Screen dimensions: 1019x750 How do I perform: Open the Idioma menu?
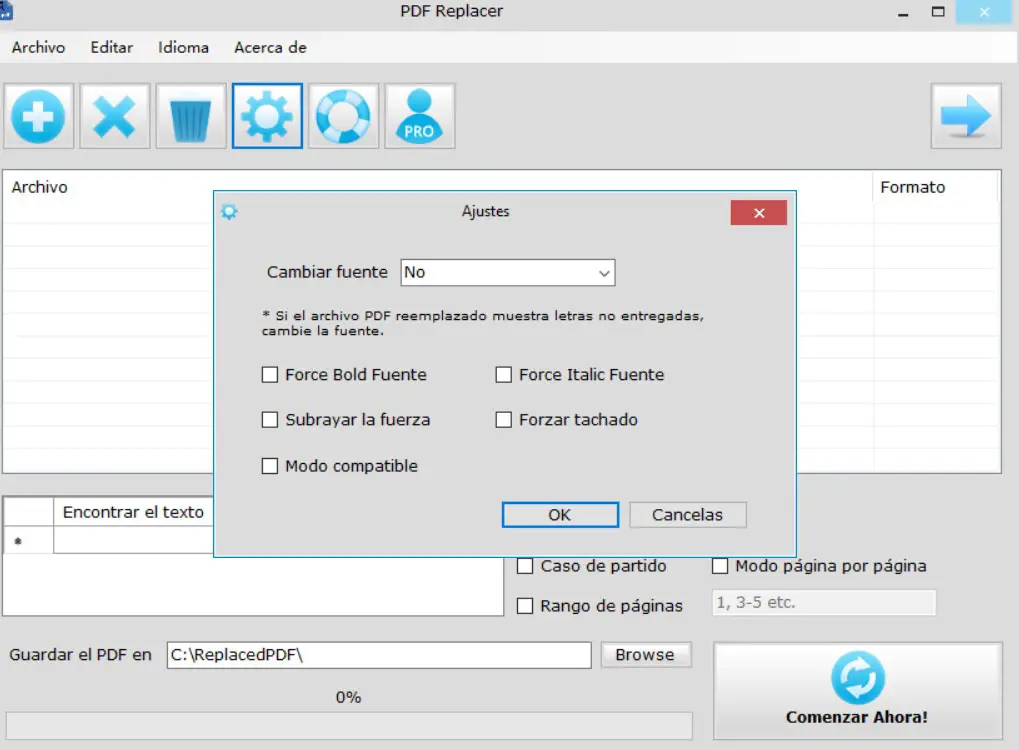(183, 47)
